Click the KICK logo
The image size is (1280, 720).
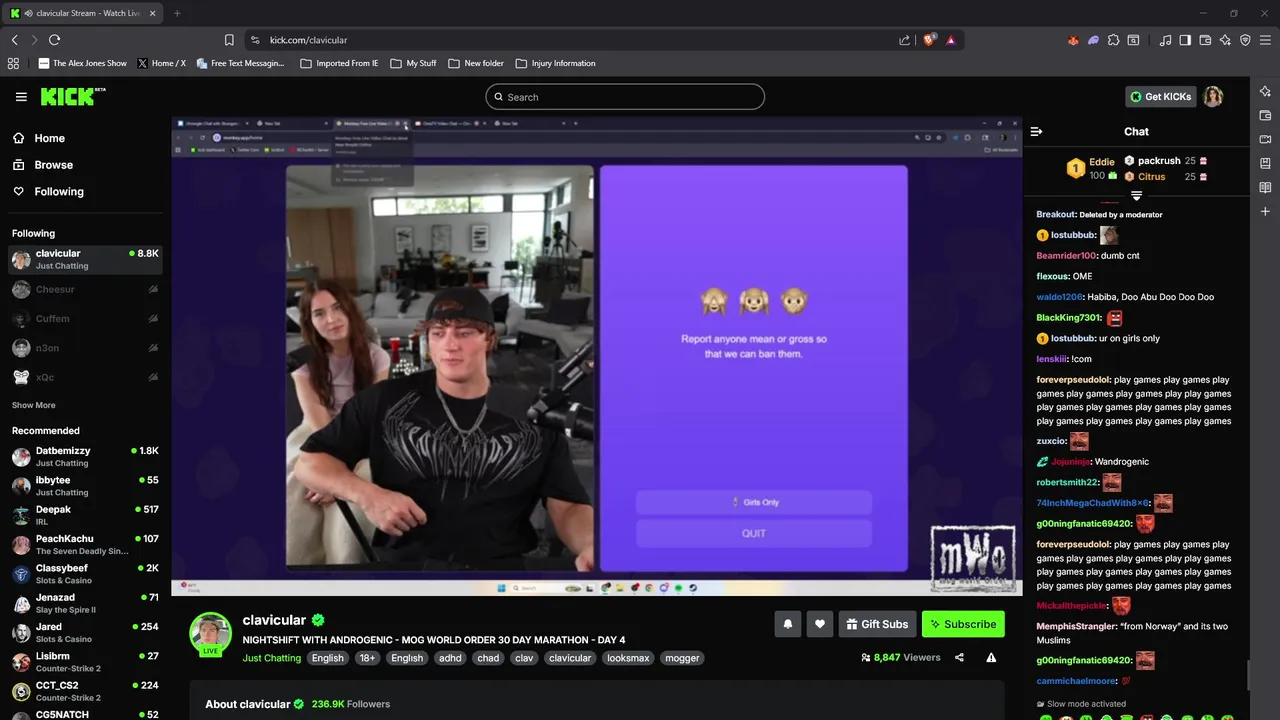72,96
